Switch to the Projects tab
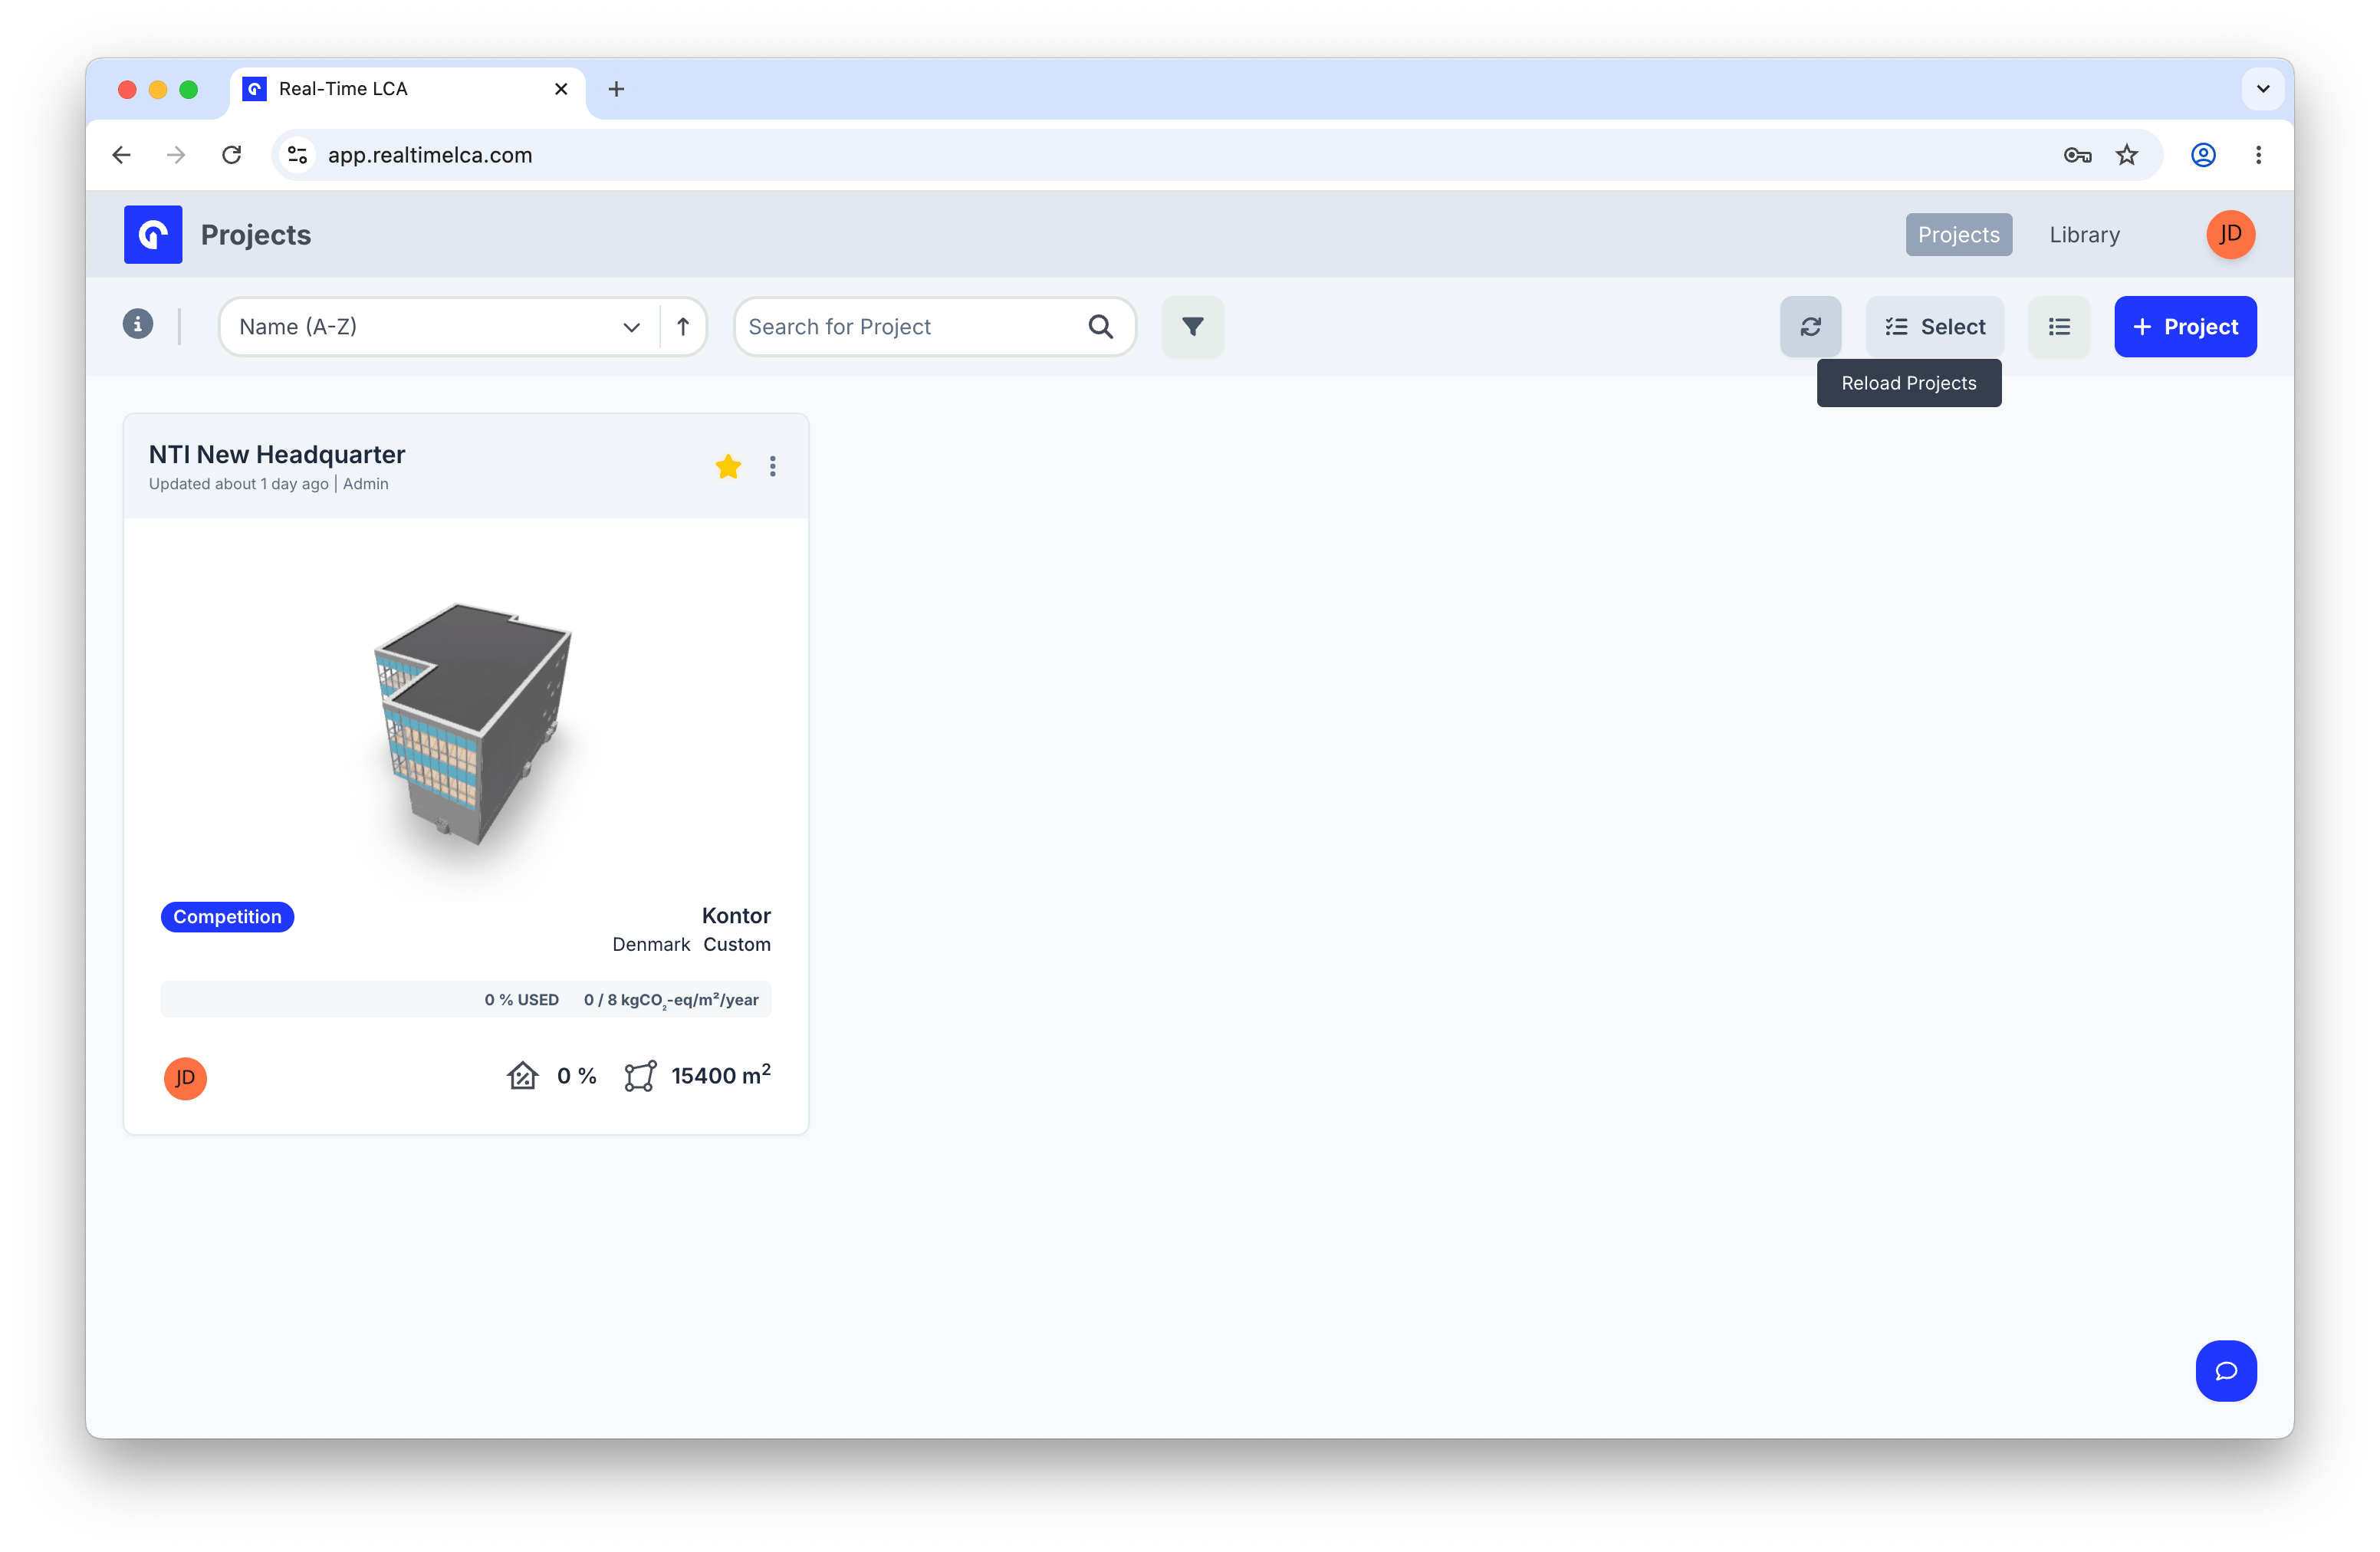Screen dimensions: 2380x1552 (x=1958, y=234)
